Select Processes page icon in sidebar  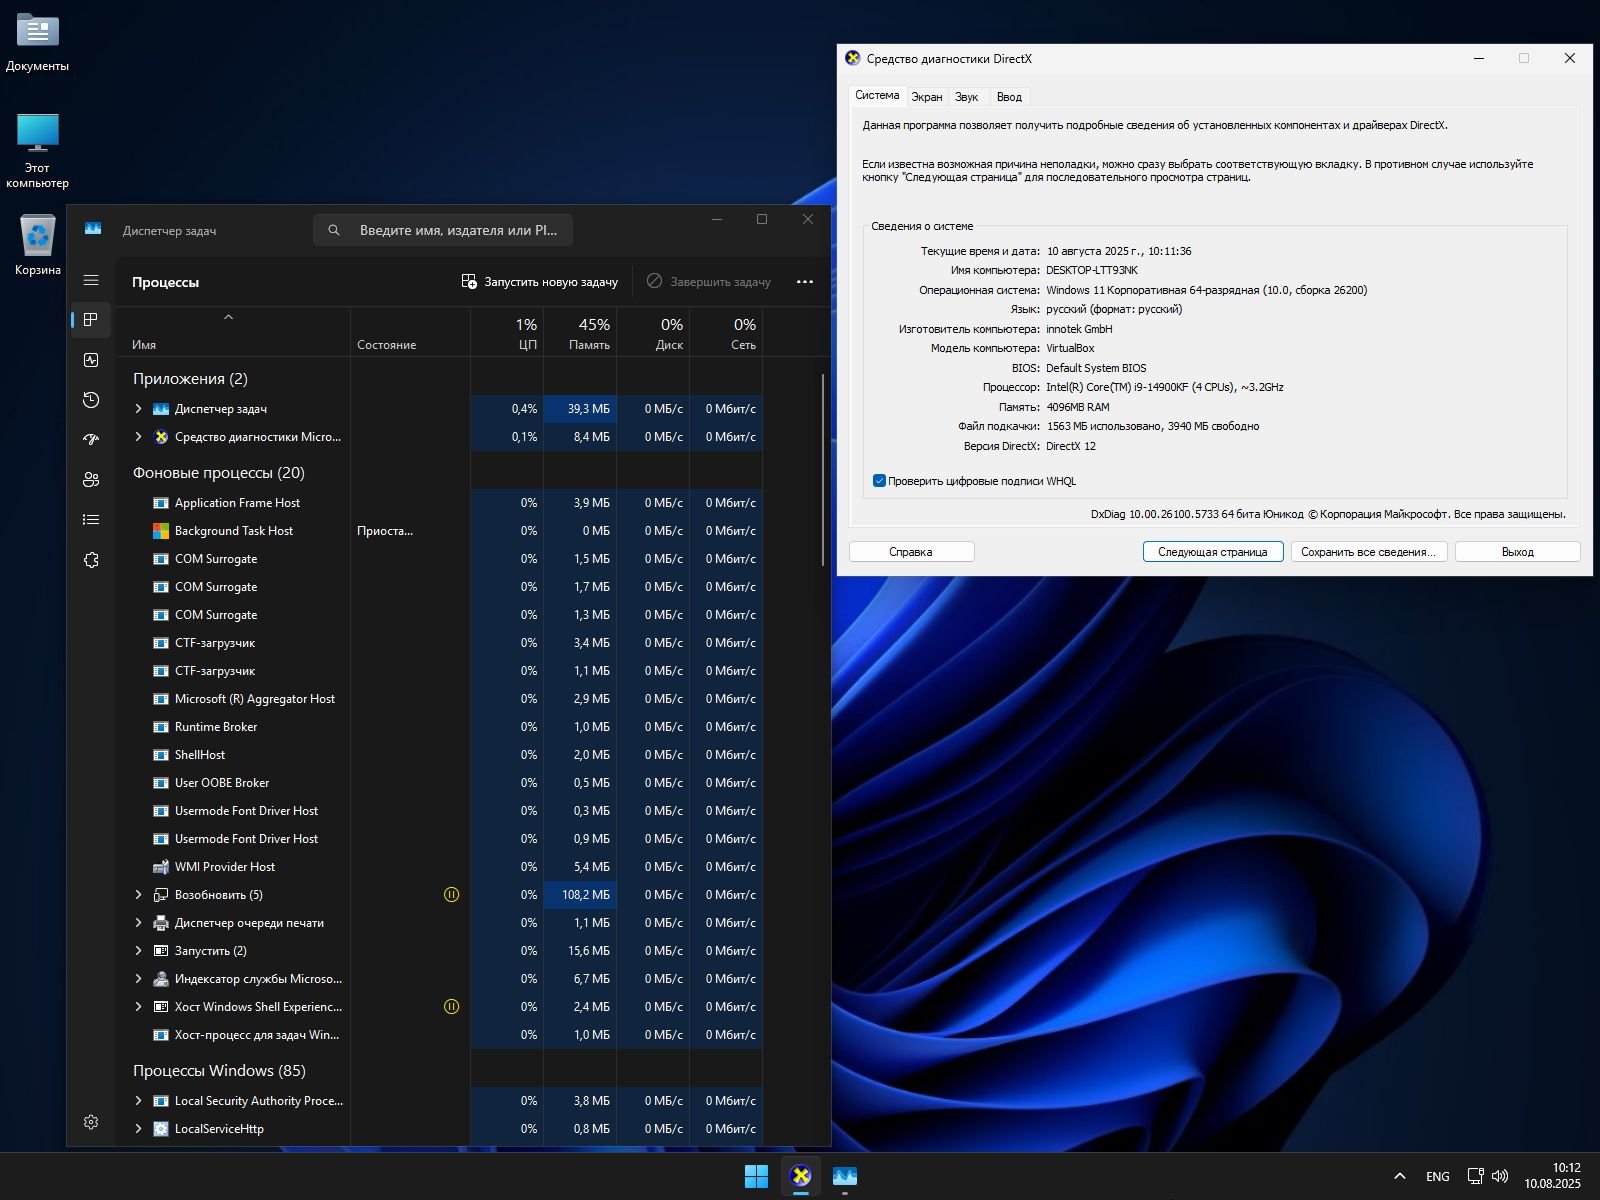pyautogui.click(x=91, y=320)
